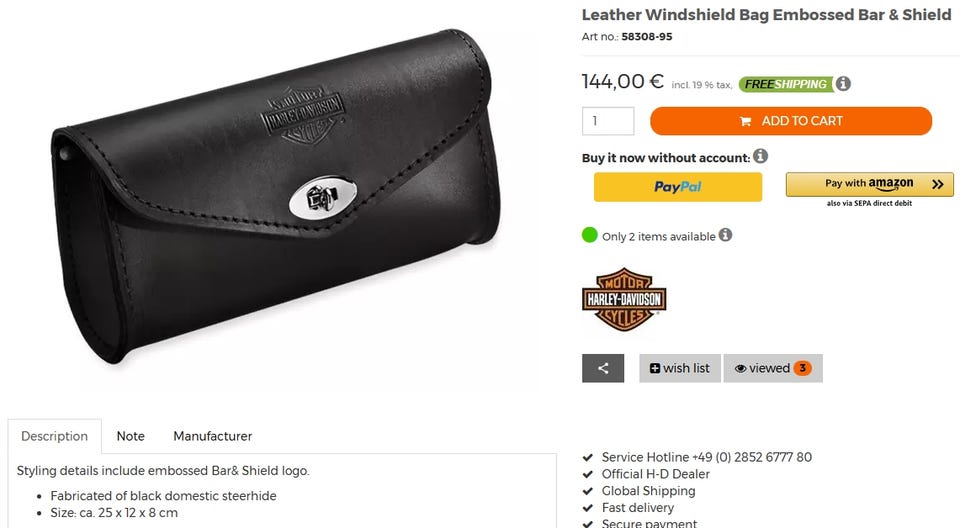Click the share icon button
Image resolution: width=960 pixels, height=528 pixels.
pos(602,368)
